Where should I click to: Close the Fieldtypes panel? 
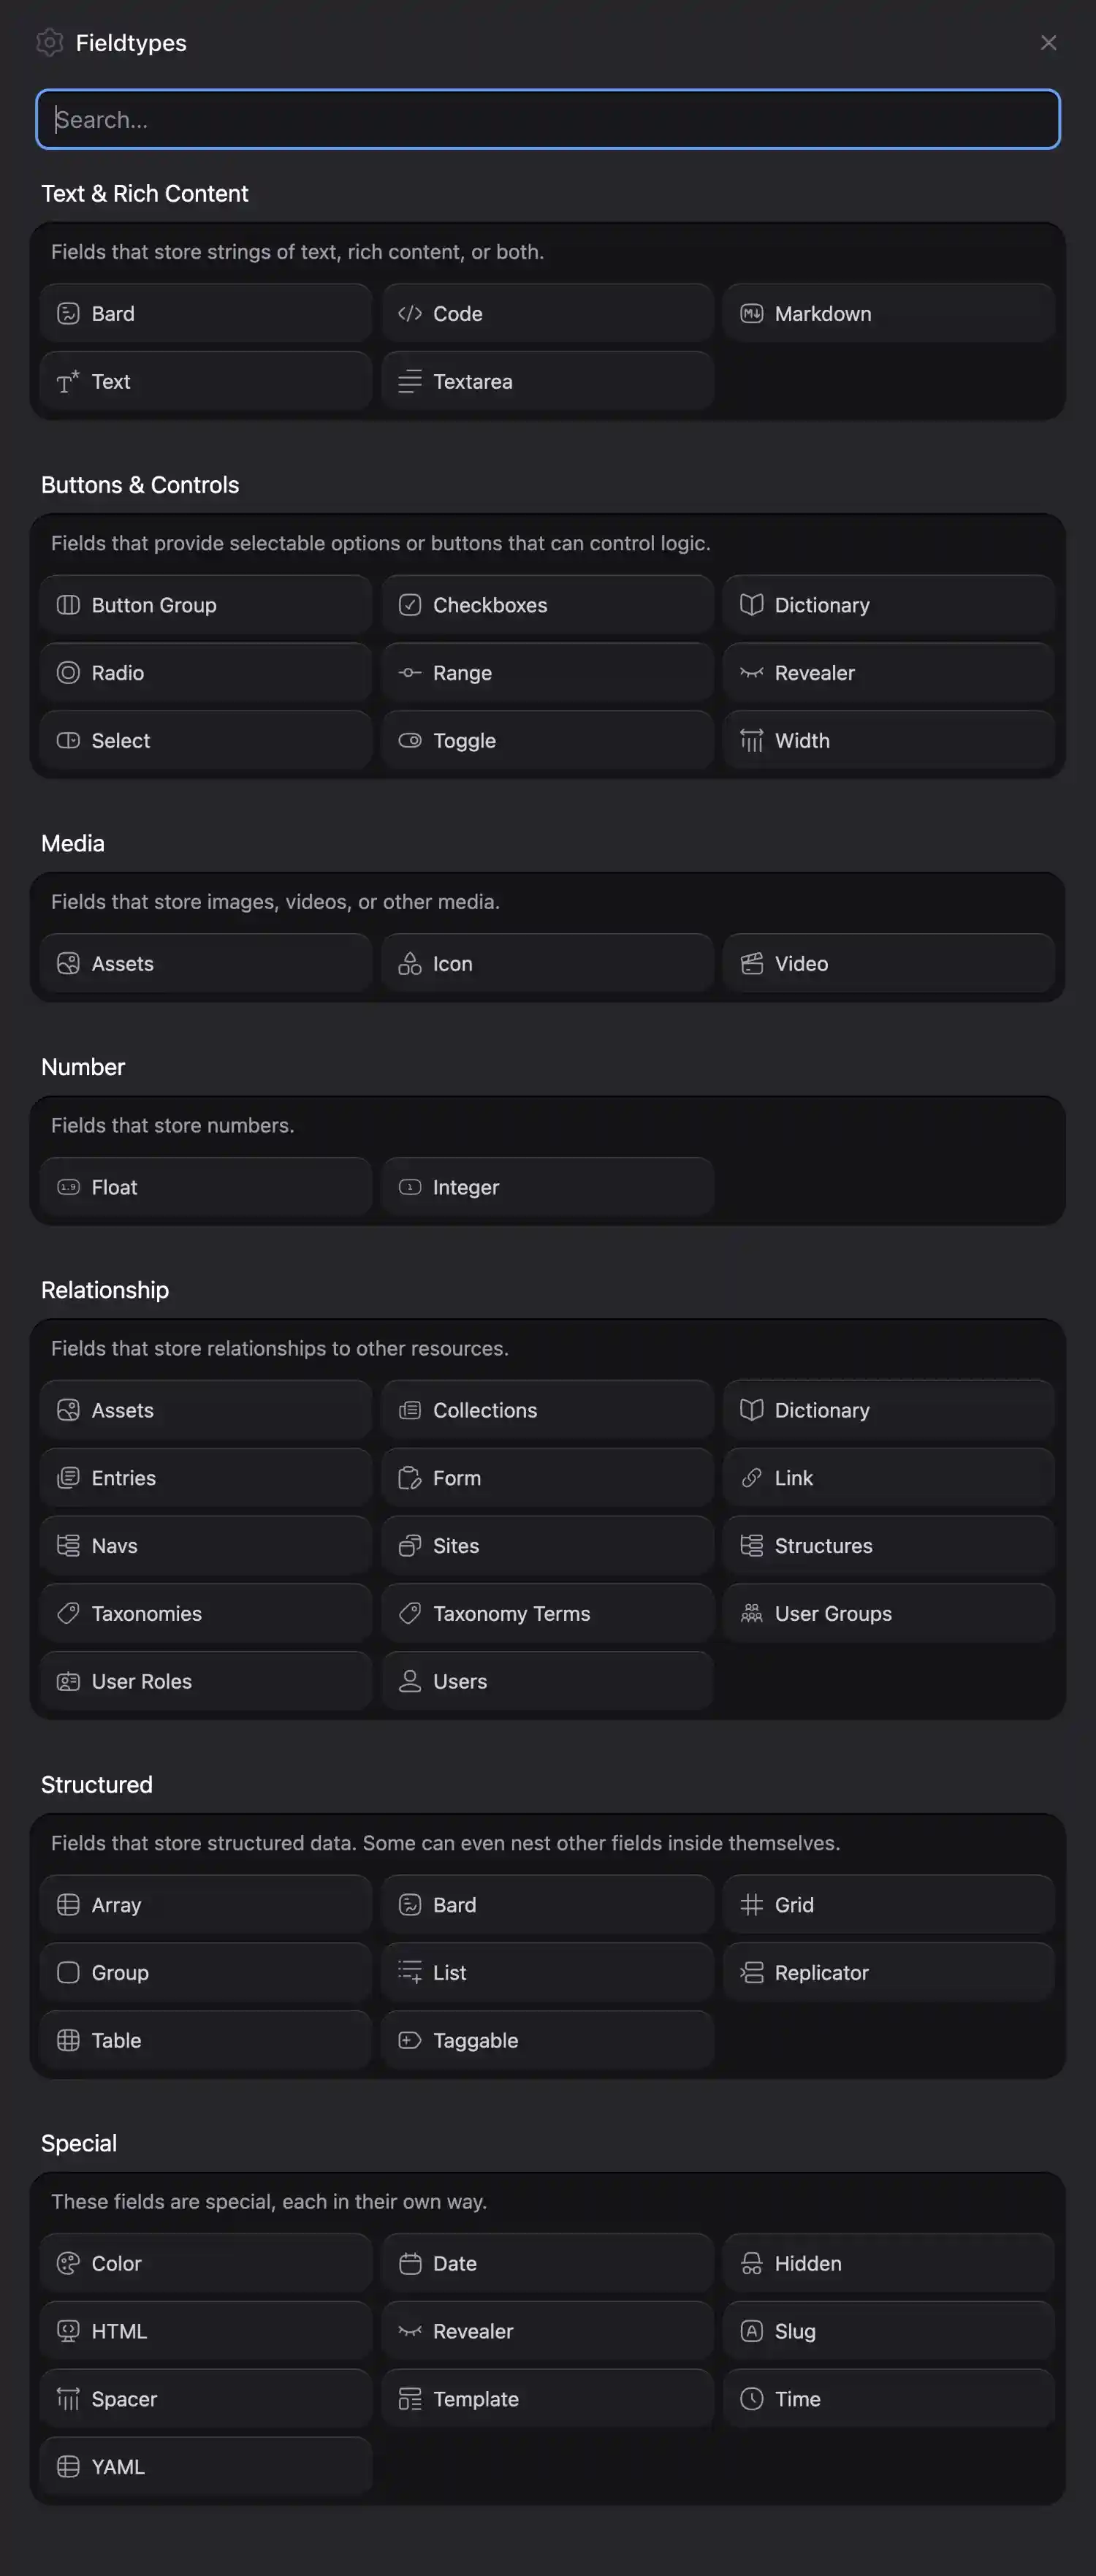(x=1048, y=42)
